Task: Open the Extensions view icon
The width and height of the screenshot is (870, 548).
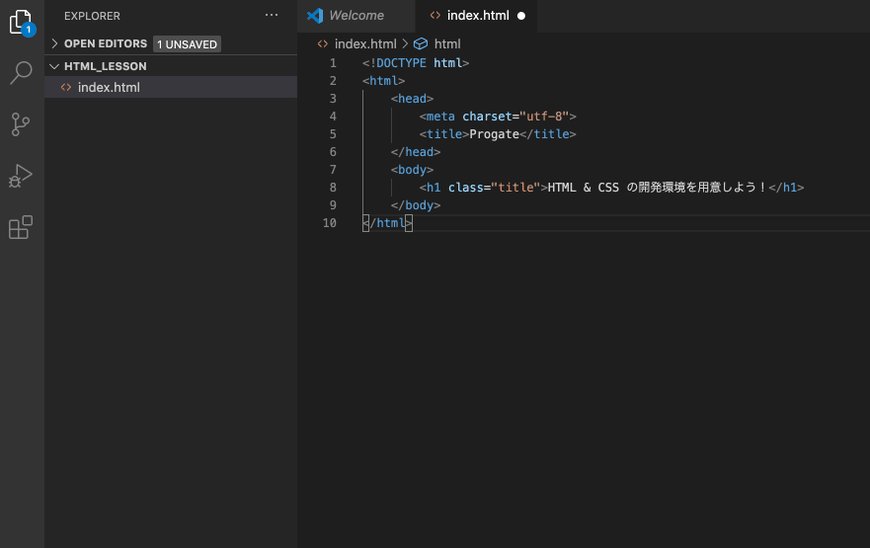Action: (x=21, y=227)
